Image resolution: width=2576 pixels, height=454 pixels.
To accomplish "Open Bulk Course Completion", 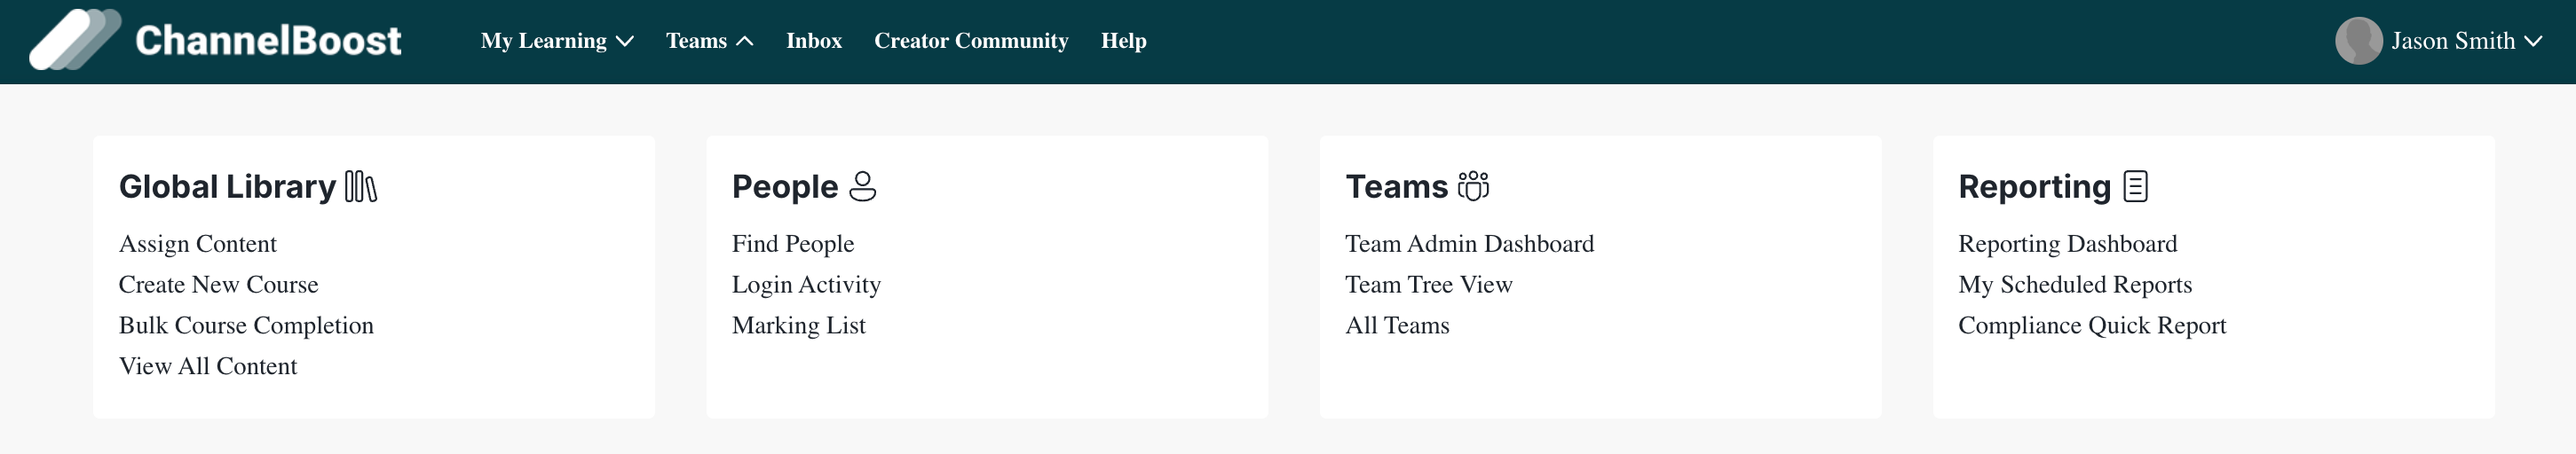I will pyautogui.click(x=246, y=326).
